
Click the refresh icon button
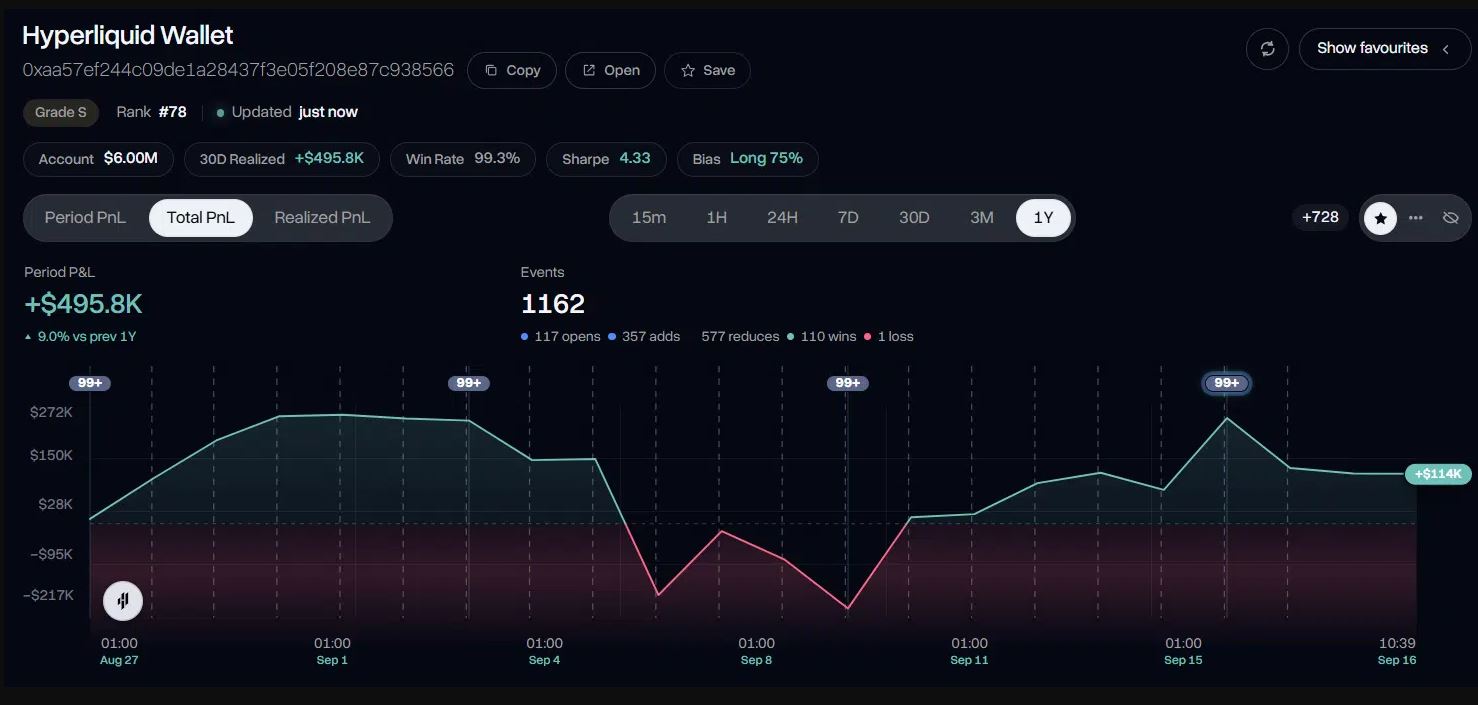pos(1267,49)
